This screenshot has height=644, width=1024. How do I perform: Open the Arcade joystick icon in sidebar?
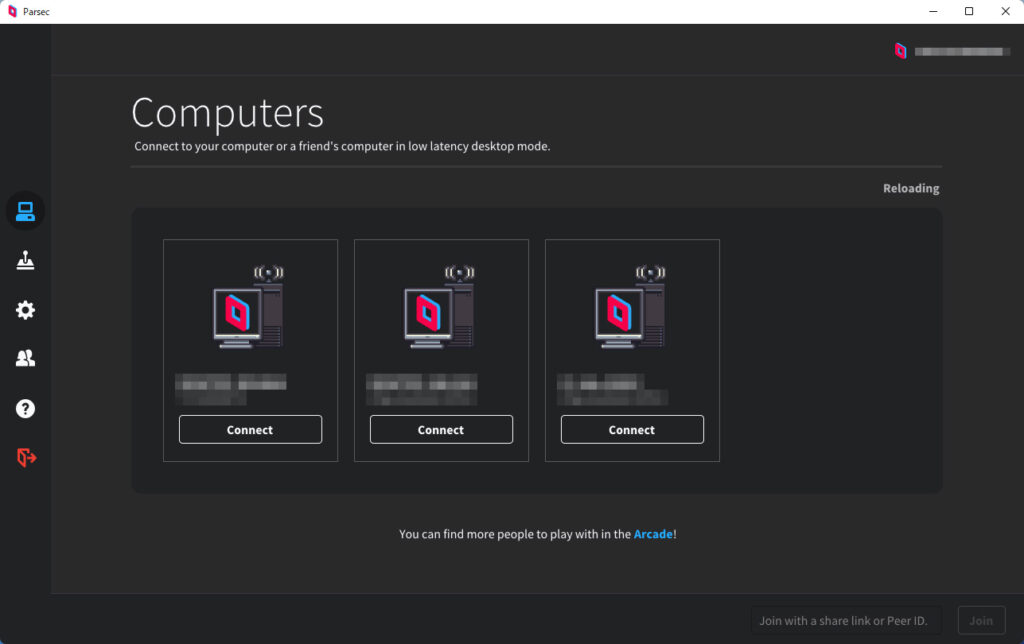click(x=26, y=261)
